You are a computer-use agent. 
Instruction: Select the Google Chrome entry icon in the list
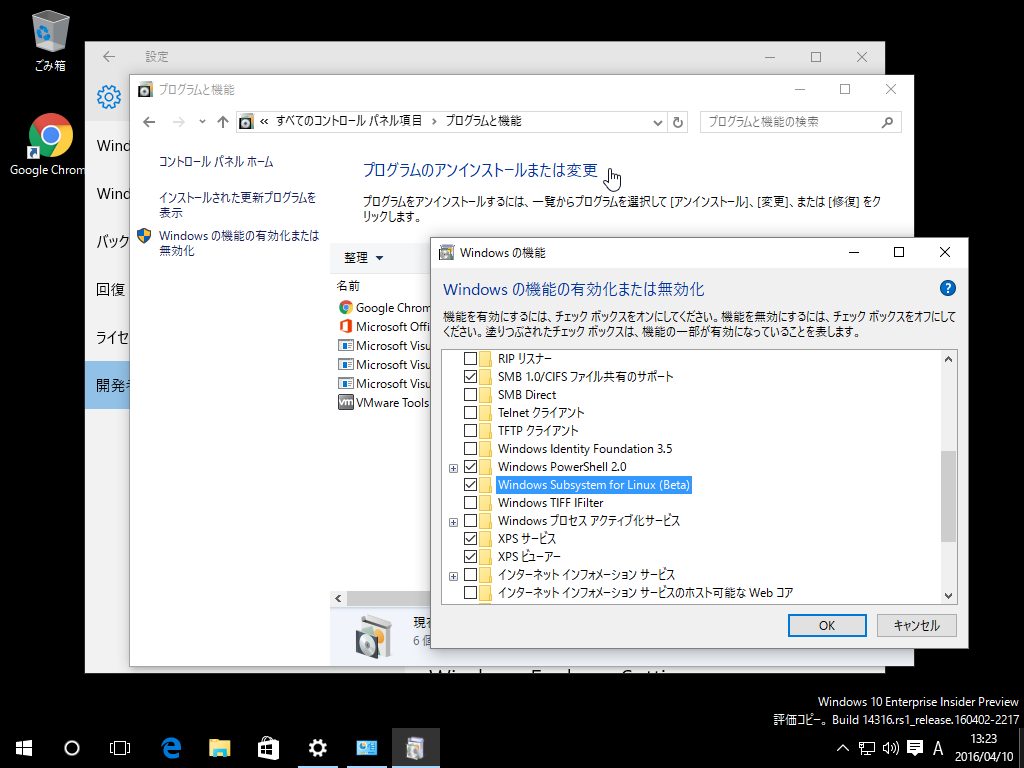345,308
